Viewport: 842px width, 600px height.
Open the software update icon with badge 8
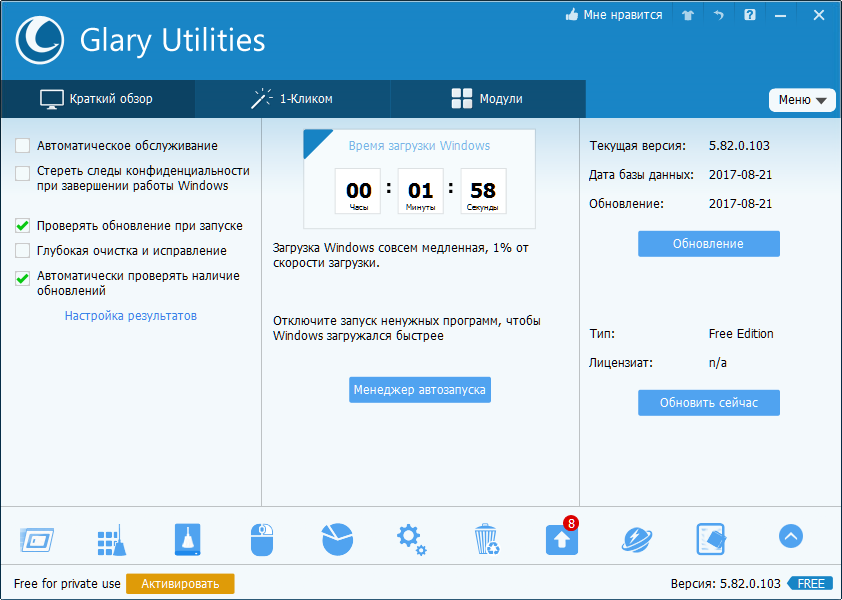click(561, 540)
